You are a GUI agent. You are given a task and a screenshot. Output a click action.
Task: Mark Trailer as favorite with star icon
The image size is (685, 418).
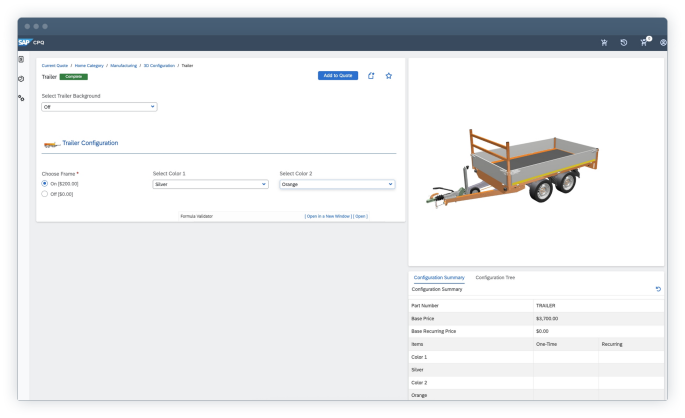(389, 75)
